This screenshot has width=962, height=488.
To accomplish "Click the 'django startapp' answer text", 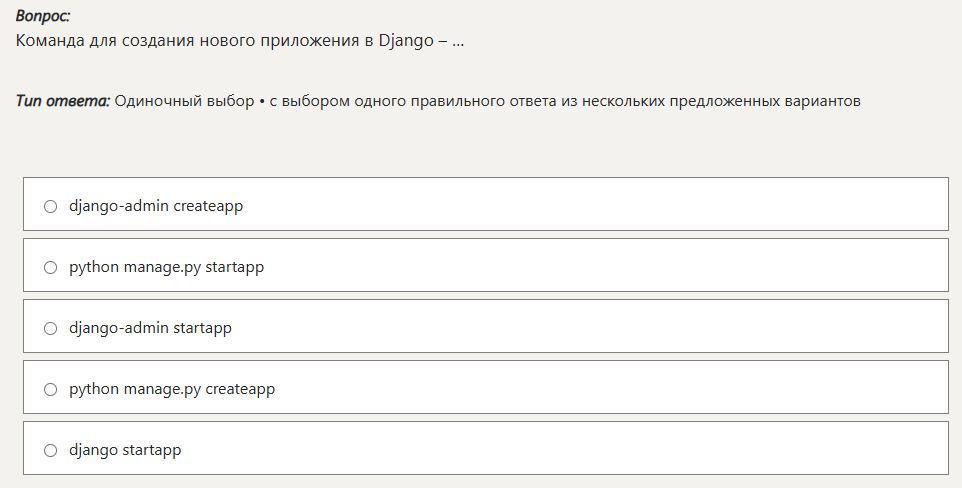I will (125, 451).
